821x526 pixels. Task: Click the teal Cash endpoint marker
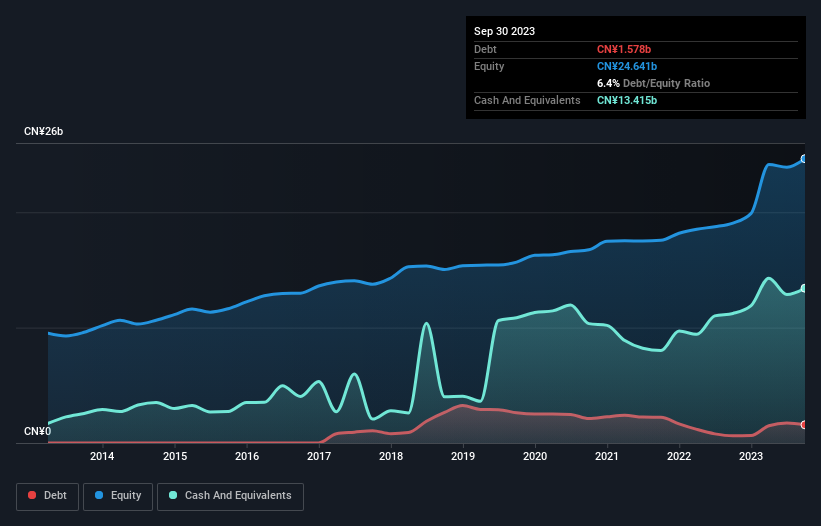pyautogui.click(x=804, y=288)
